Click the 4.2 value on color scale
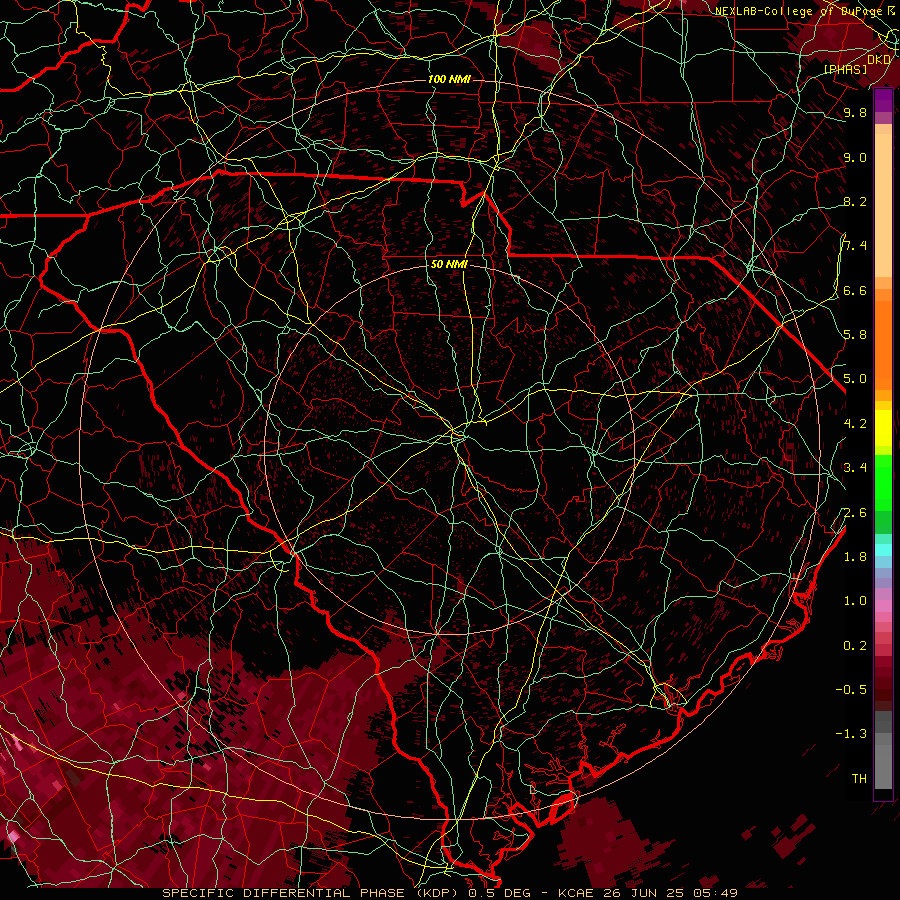This screenshot has height=900, width=900. click(x=855, y=424)
